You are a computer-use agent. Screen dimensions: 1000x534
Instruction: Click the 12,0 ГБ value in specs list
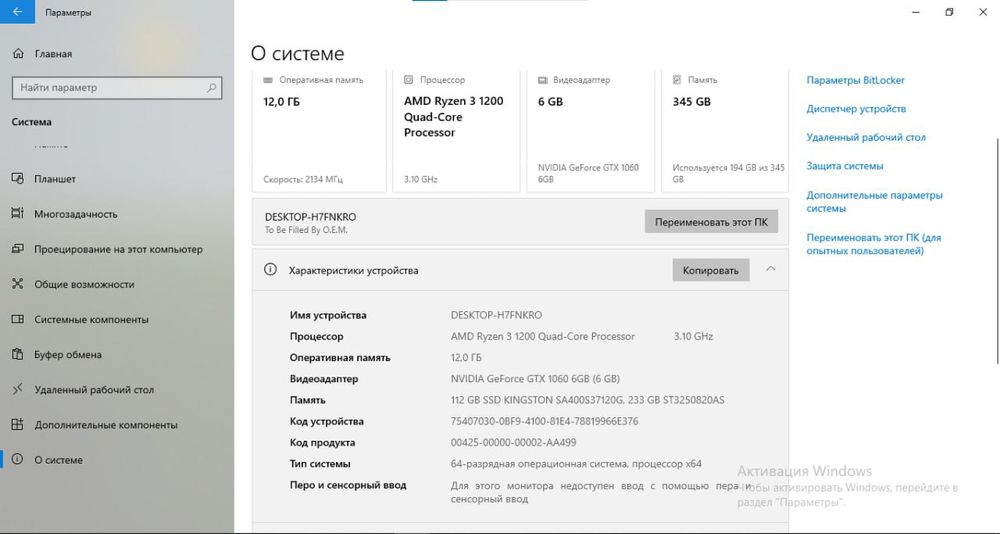(x=466, y=358)
